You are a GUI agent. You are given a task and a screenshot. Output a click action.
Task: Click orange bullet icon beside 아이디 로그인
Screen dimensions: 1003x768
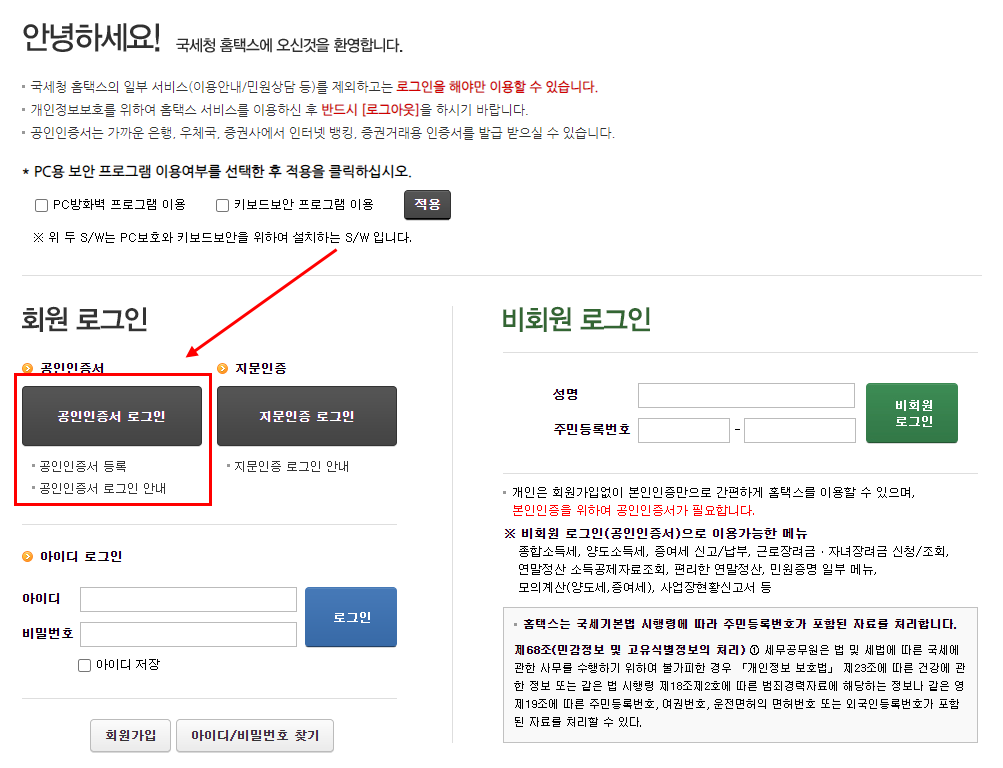pos(28,556)
